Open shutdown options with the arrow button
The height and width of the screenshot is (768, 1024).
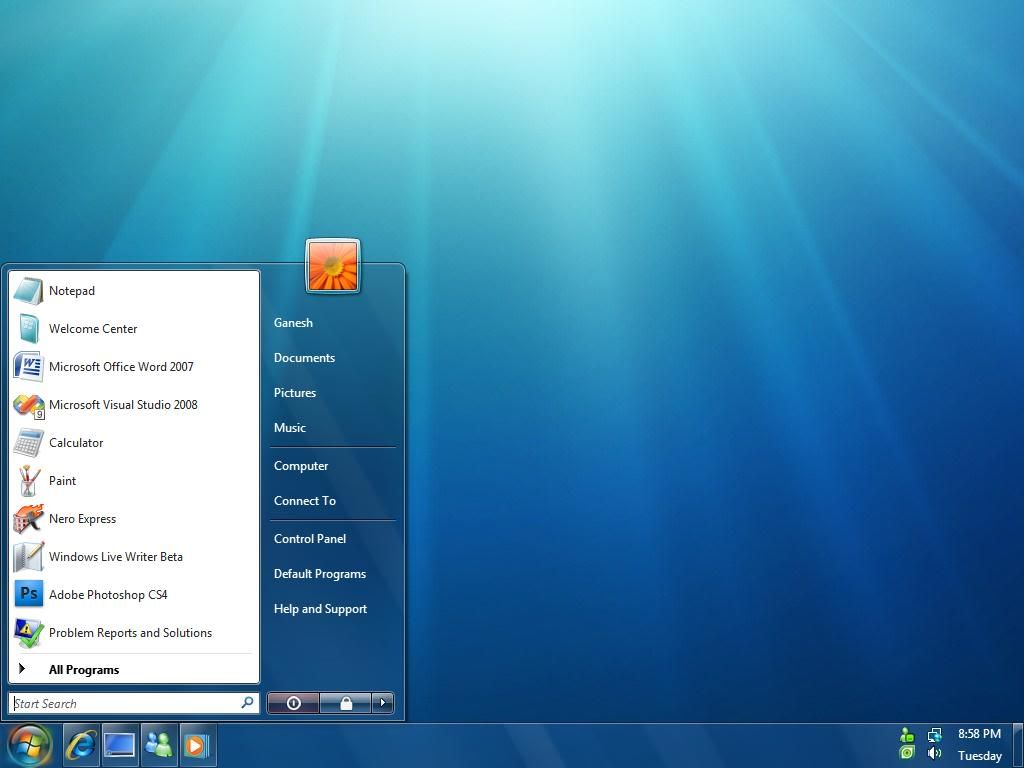click(382, 703)
